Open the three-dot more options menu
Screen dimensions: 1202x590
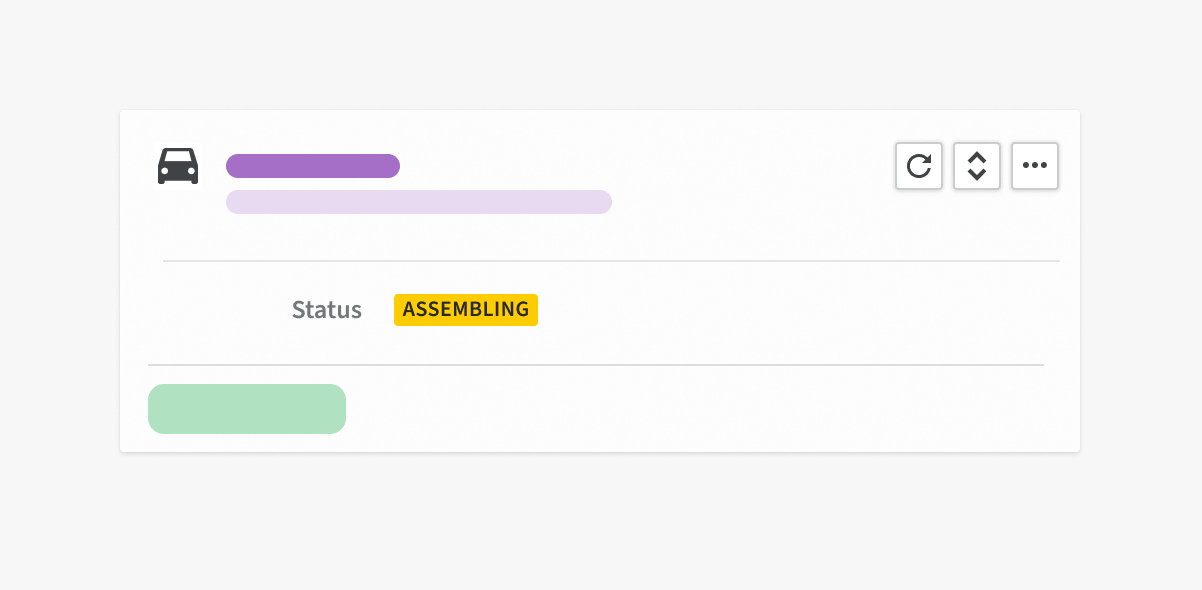(1035, 166)
